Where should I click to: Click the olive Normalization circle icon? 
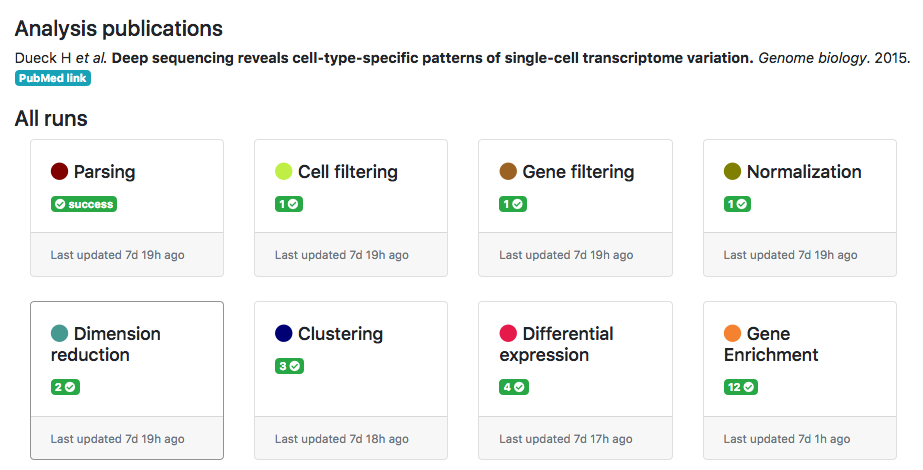tap(732, 172)
